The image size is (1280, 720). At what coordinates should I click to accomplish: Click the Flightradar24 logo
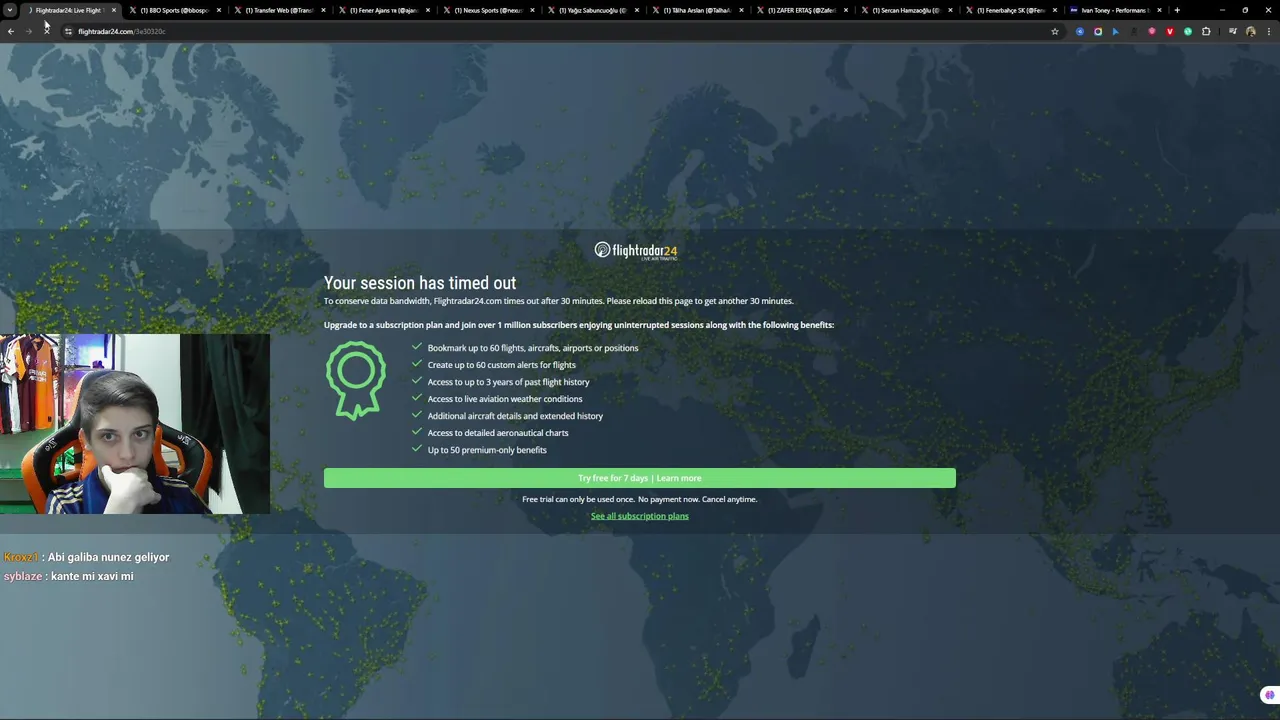pyautogui.click(x=636, y=250)
